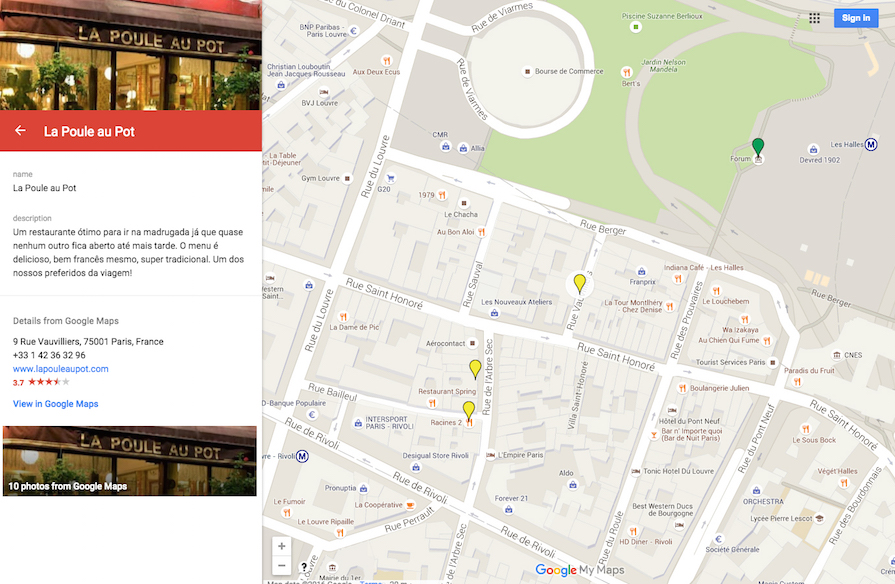The height and width of the screenshot is (584, 895).
Task: Click the Aux Deux Ecus restaurant icon
Action: (386, 60)
